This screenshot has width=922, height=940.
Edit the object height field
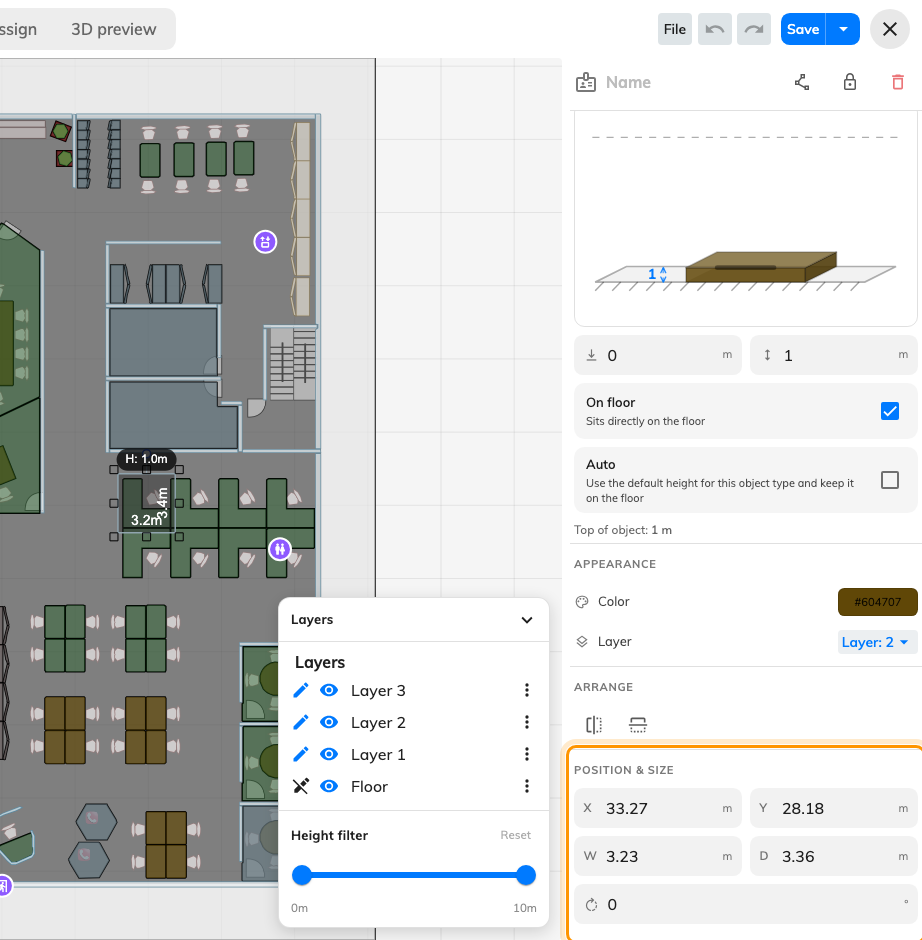point(834,355)
